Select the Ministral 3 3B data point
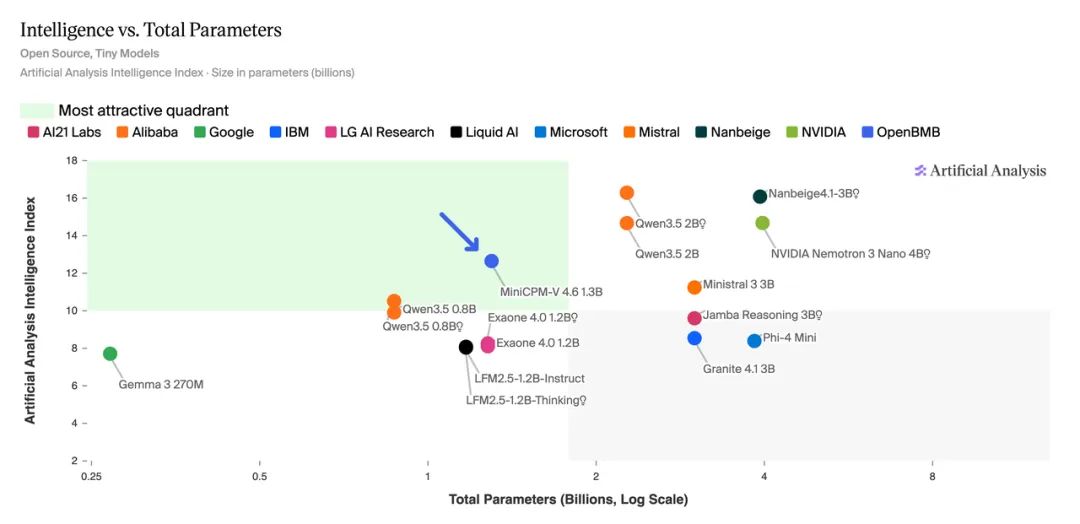This screenshot has width=1080, height=524. click(694, 287)
